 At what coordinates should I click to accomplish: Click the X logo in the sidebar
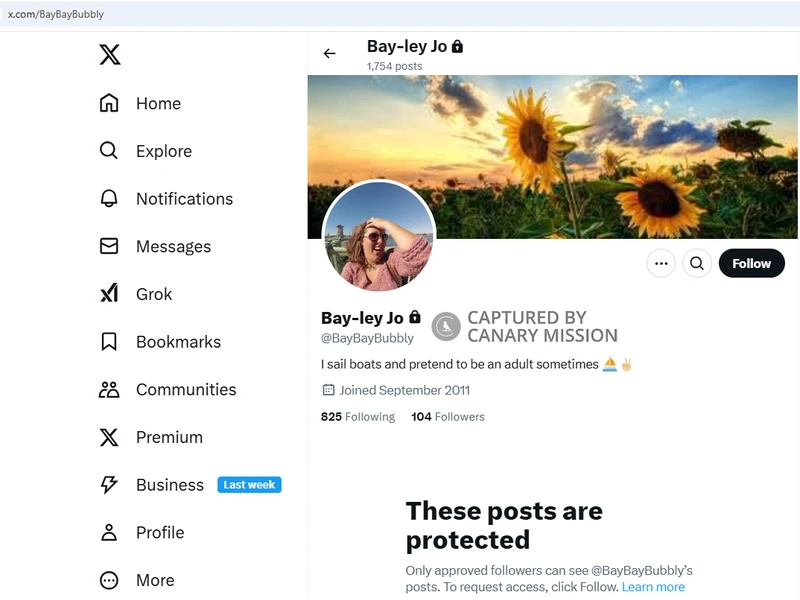click(x=110, y=55)
